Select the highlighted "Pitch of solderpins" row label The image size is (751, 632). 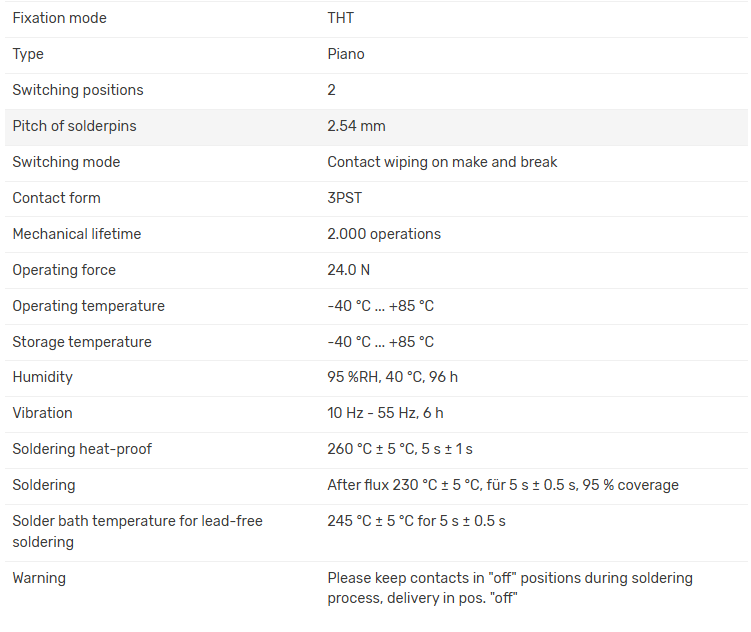[74, 126]
